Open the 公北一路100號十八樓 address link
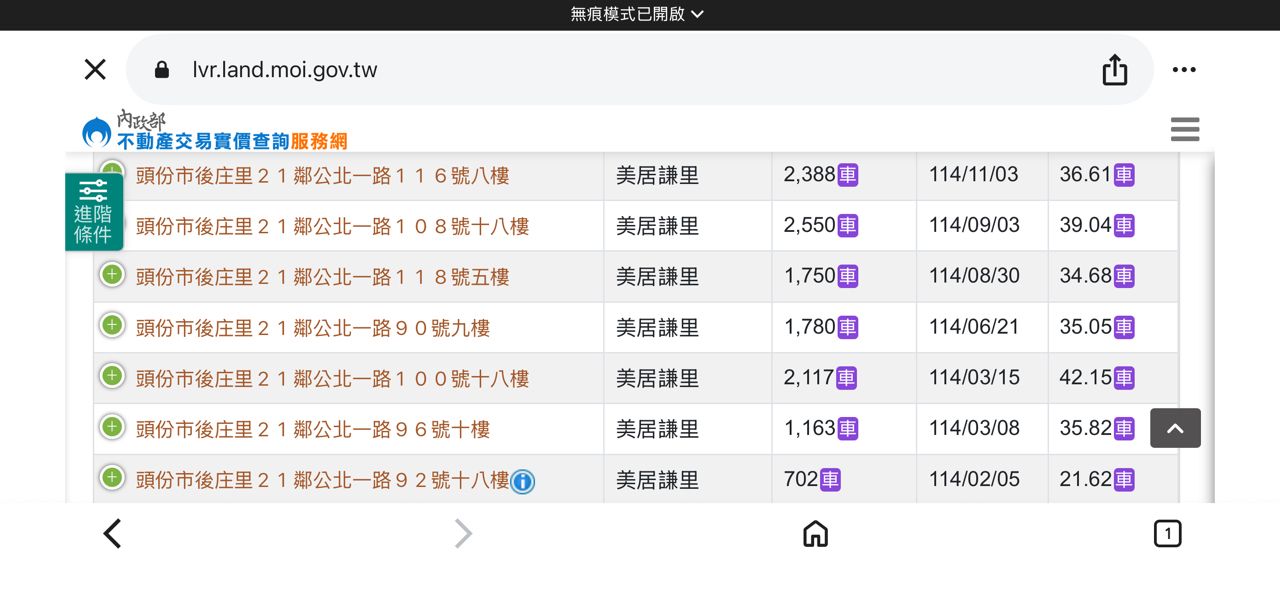1280x589 pixels. pos(332,379)
